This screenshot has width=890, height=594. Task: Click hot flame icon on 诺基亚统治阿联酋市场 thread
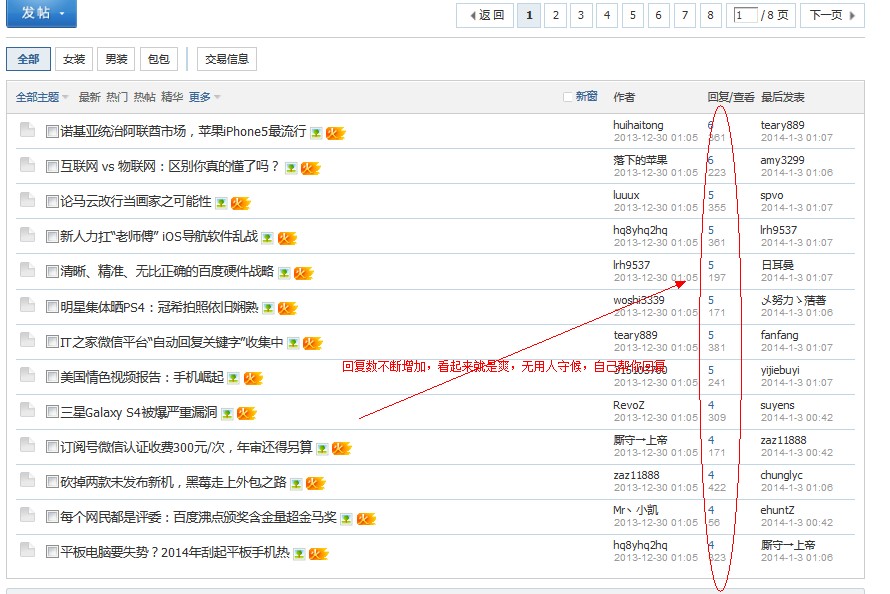pos(335,133)
